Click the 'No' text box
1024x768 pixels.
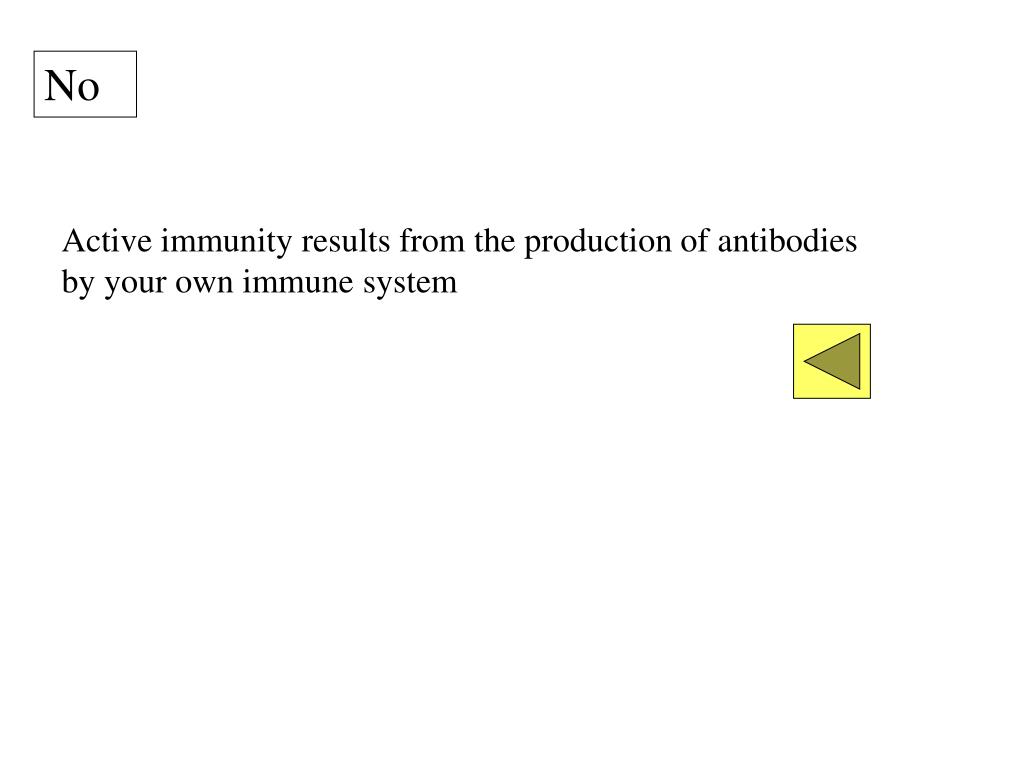[x=85, y=84]
